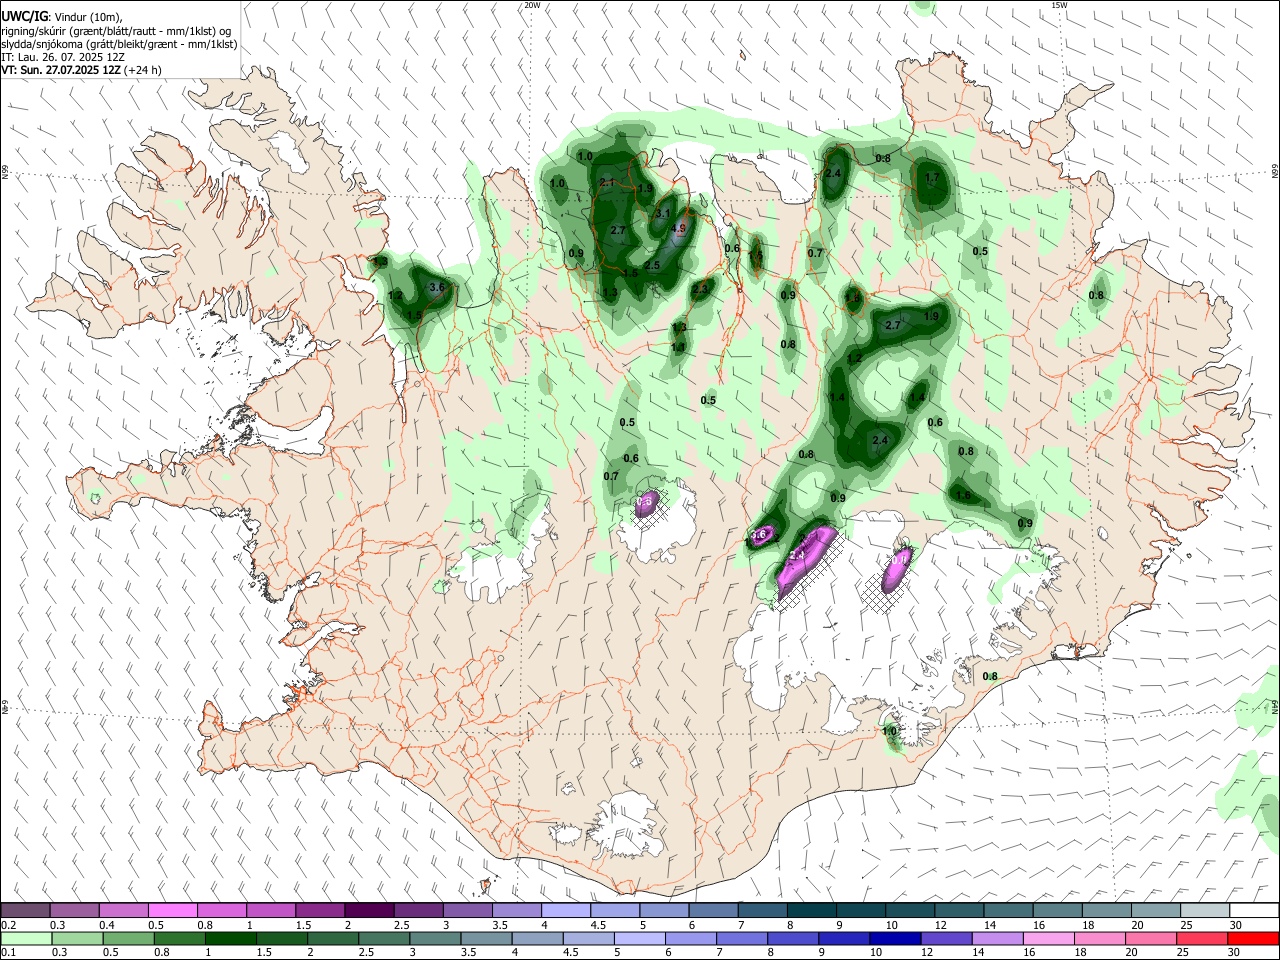Viewport: 1280px width, 960px height.
Task: Choose the lilac 14–16 swatch, lower legend row
Action: (x=996, y=938)
